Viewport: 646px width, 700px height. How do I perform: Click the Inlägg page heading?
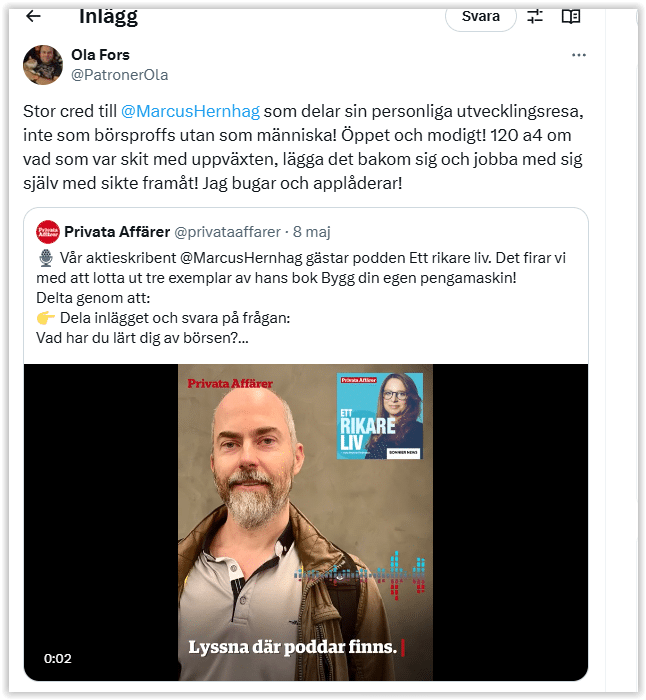click(x=108, y=17)
